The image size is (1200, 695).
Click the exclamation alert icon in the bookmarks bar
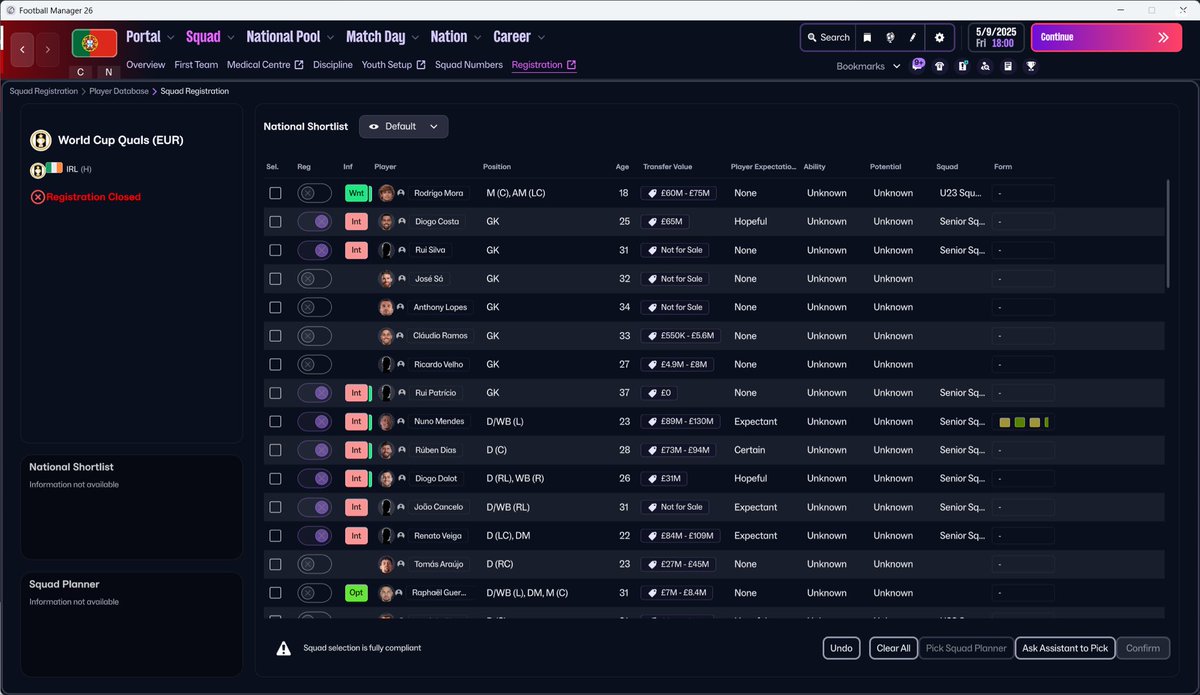tap(962, 66)
